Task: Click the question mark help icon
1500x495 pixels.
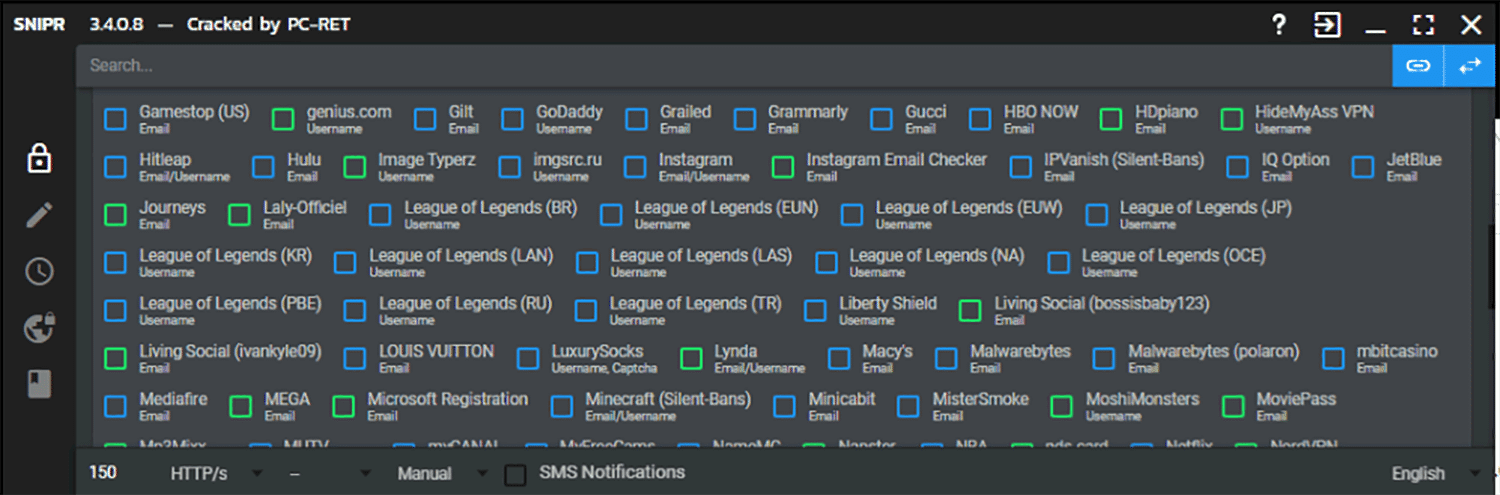Action: (1278, 25)
